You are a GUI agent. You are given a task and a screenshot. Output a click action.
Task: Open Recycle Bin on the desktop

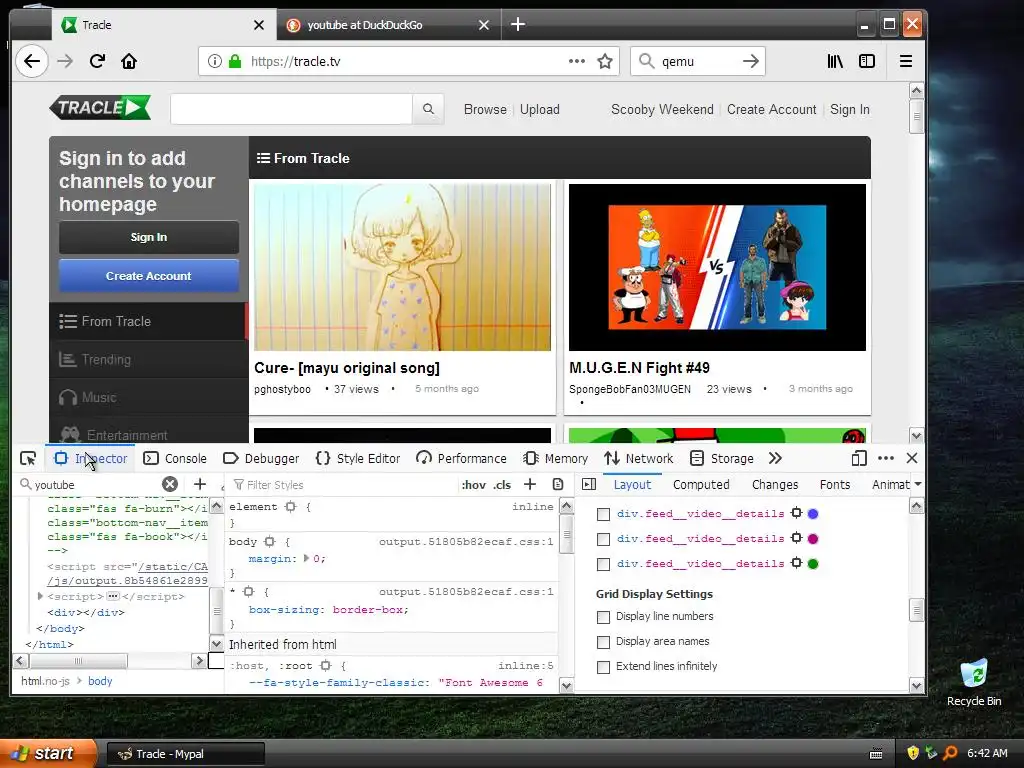click(x=974, y=682)
